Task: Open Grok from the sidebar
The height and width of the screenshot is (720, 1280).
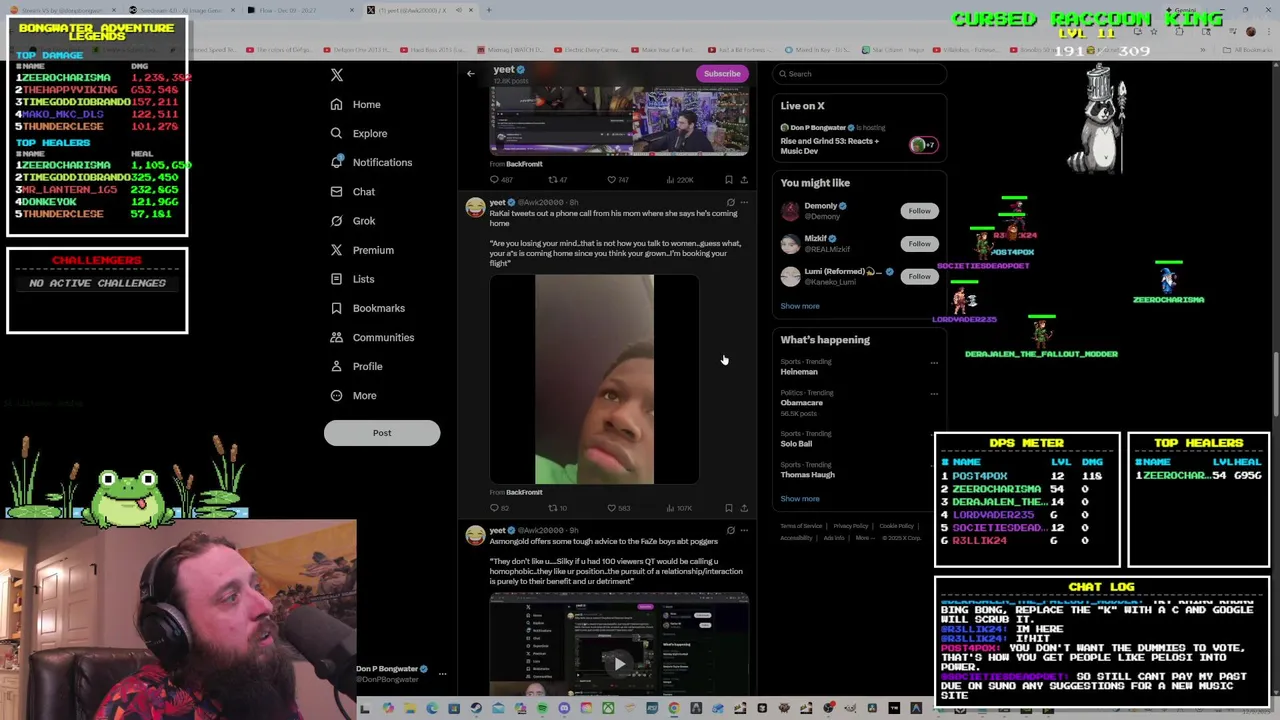Action: (x=353, y=221)
